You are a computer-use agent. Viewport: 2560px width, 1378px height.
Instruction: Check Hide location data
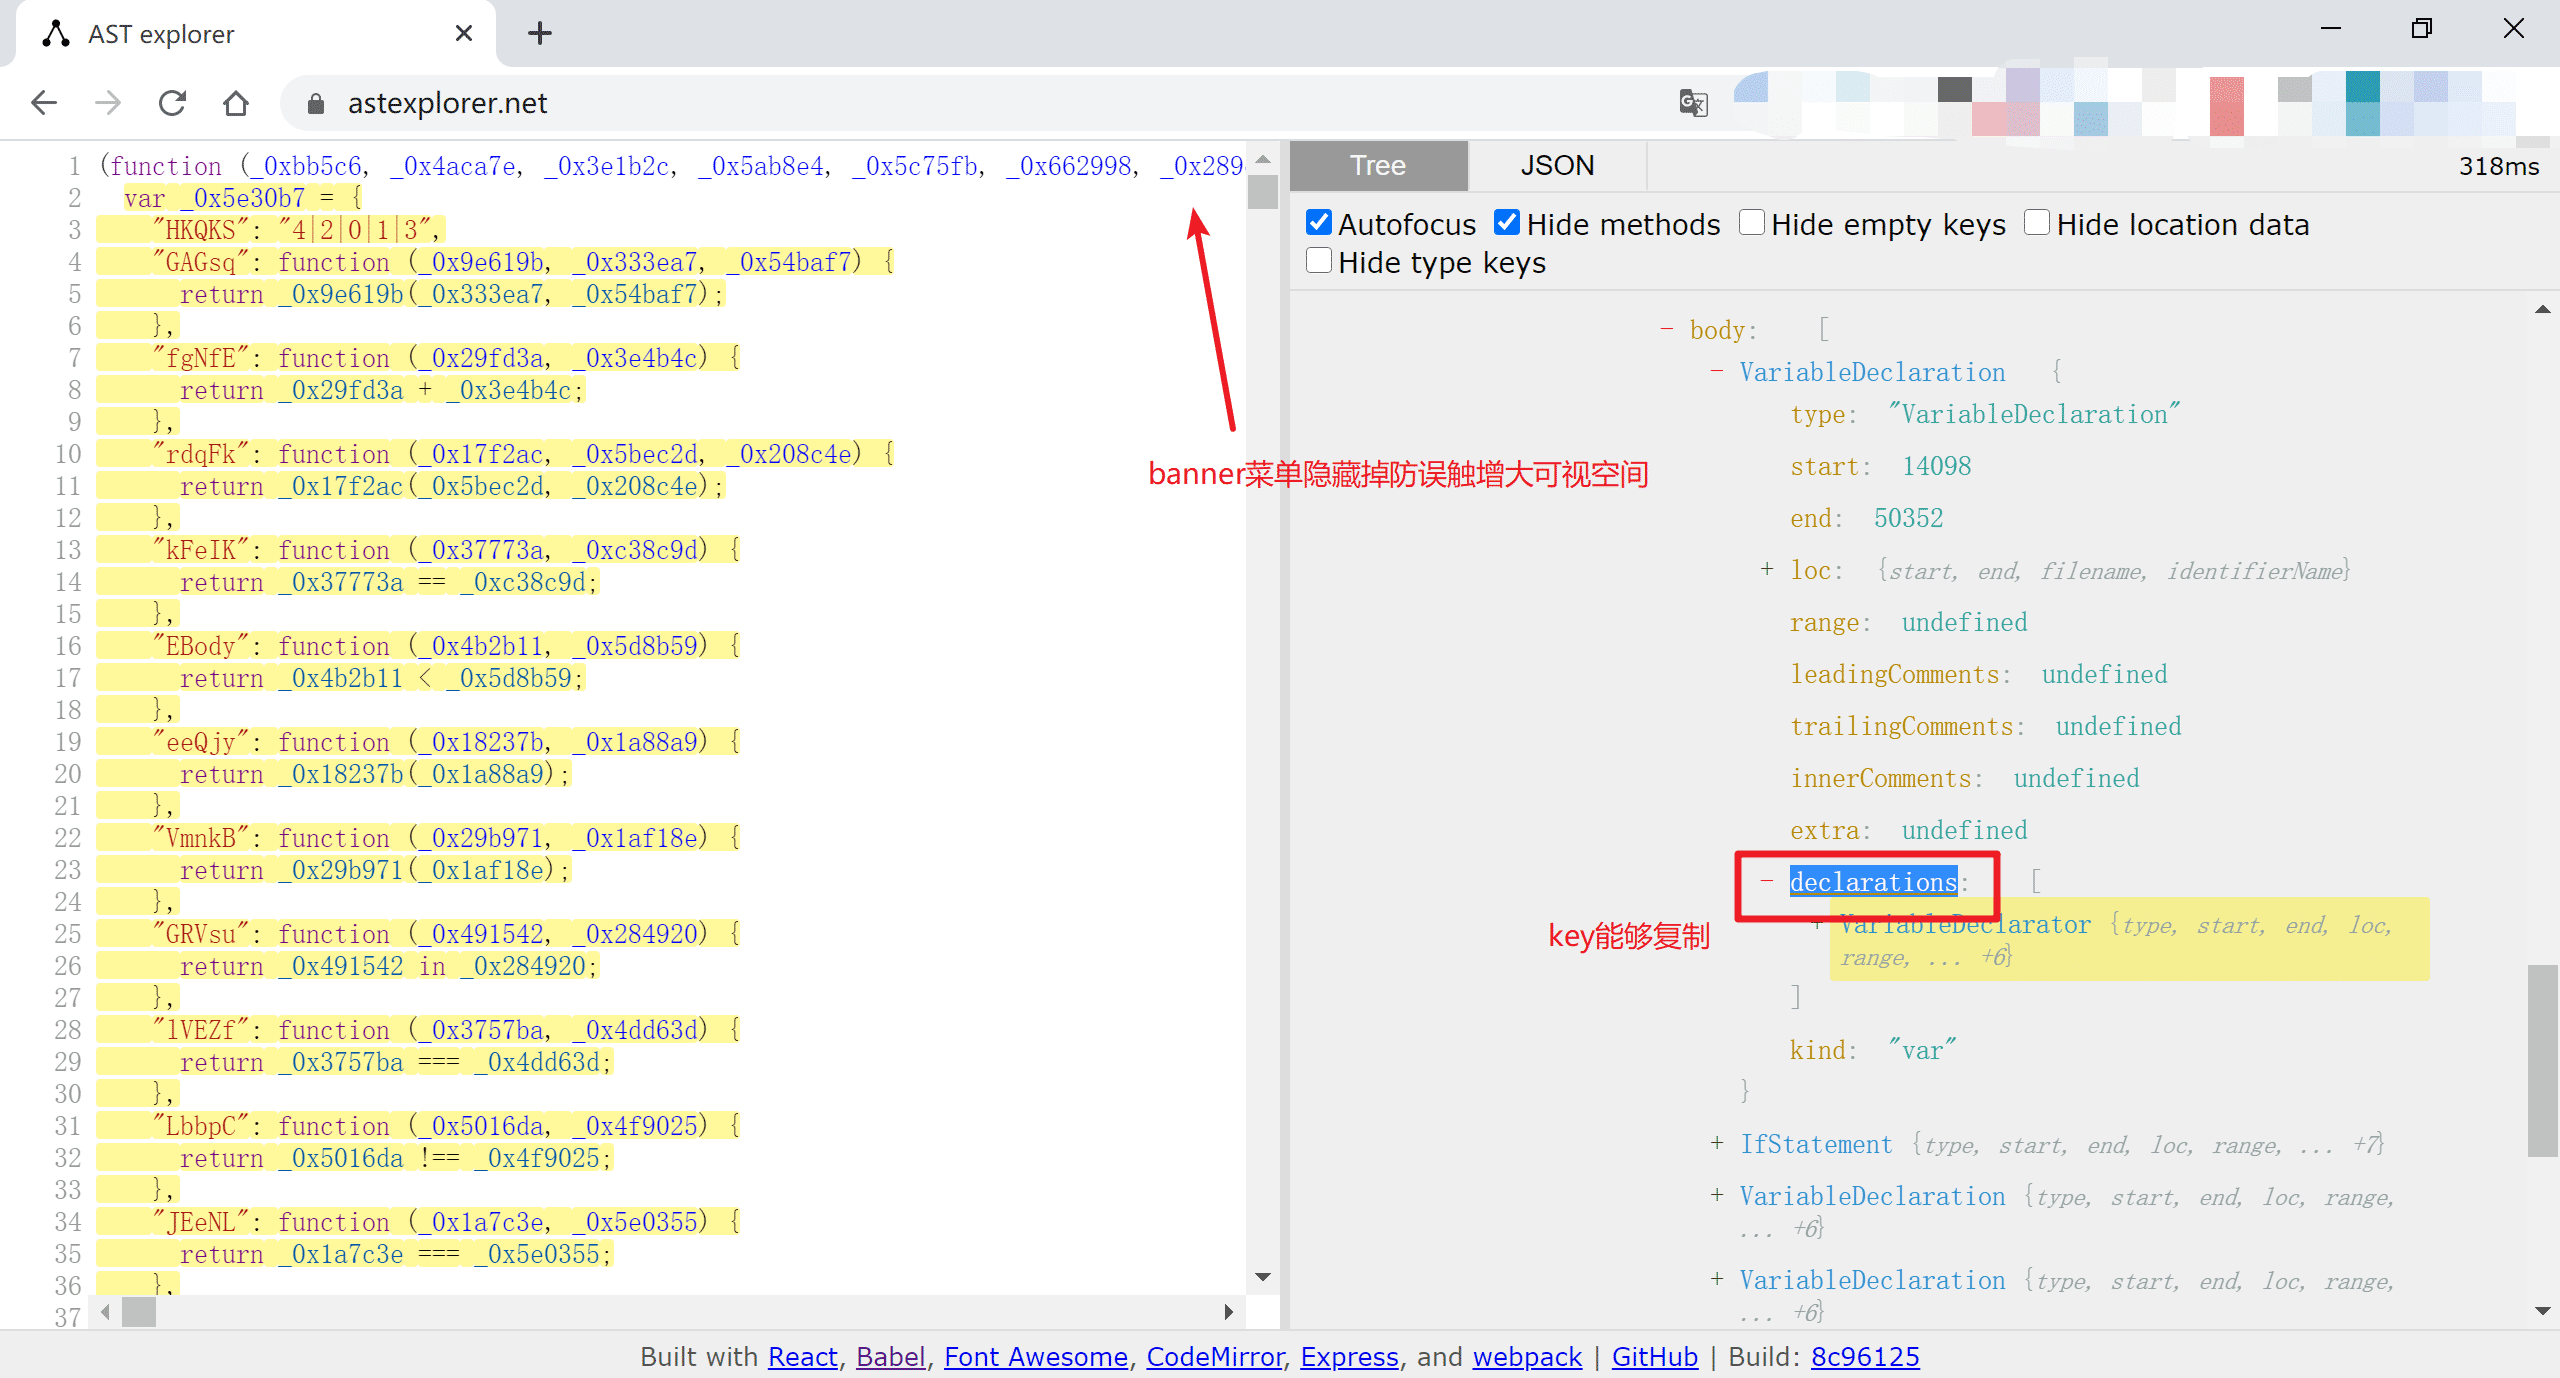[2037, 223]
